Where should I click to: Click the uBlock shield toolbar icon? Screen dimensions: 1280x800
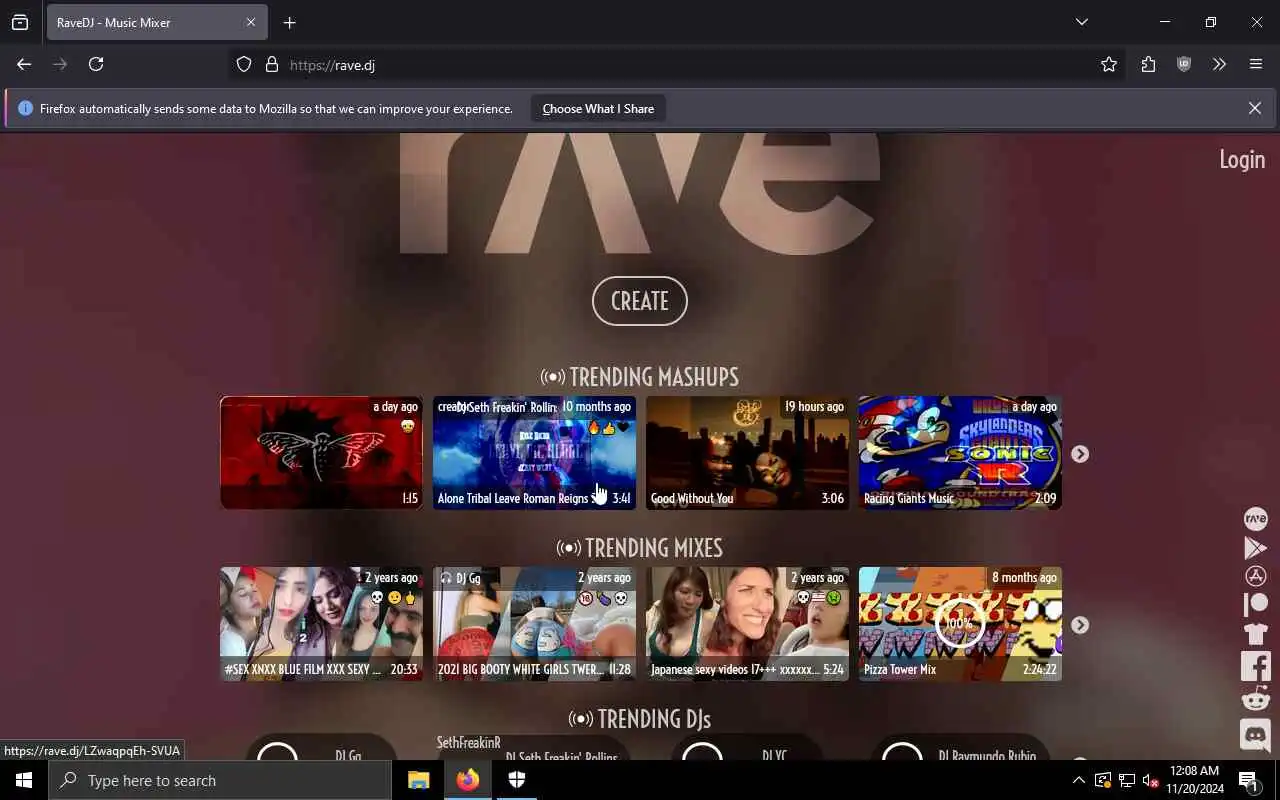pyautogui.click(x=1184, y=64)
